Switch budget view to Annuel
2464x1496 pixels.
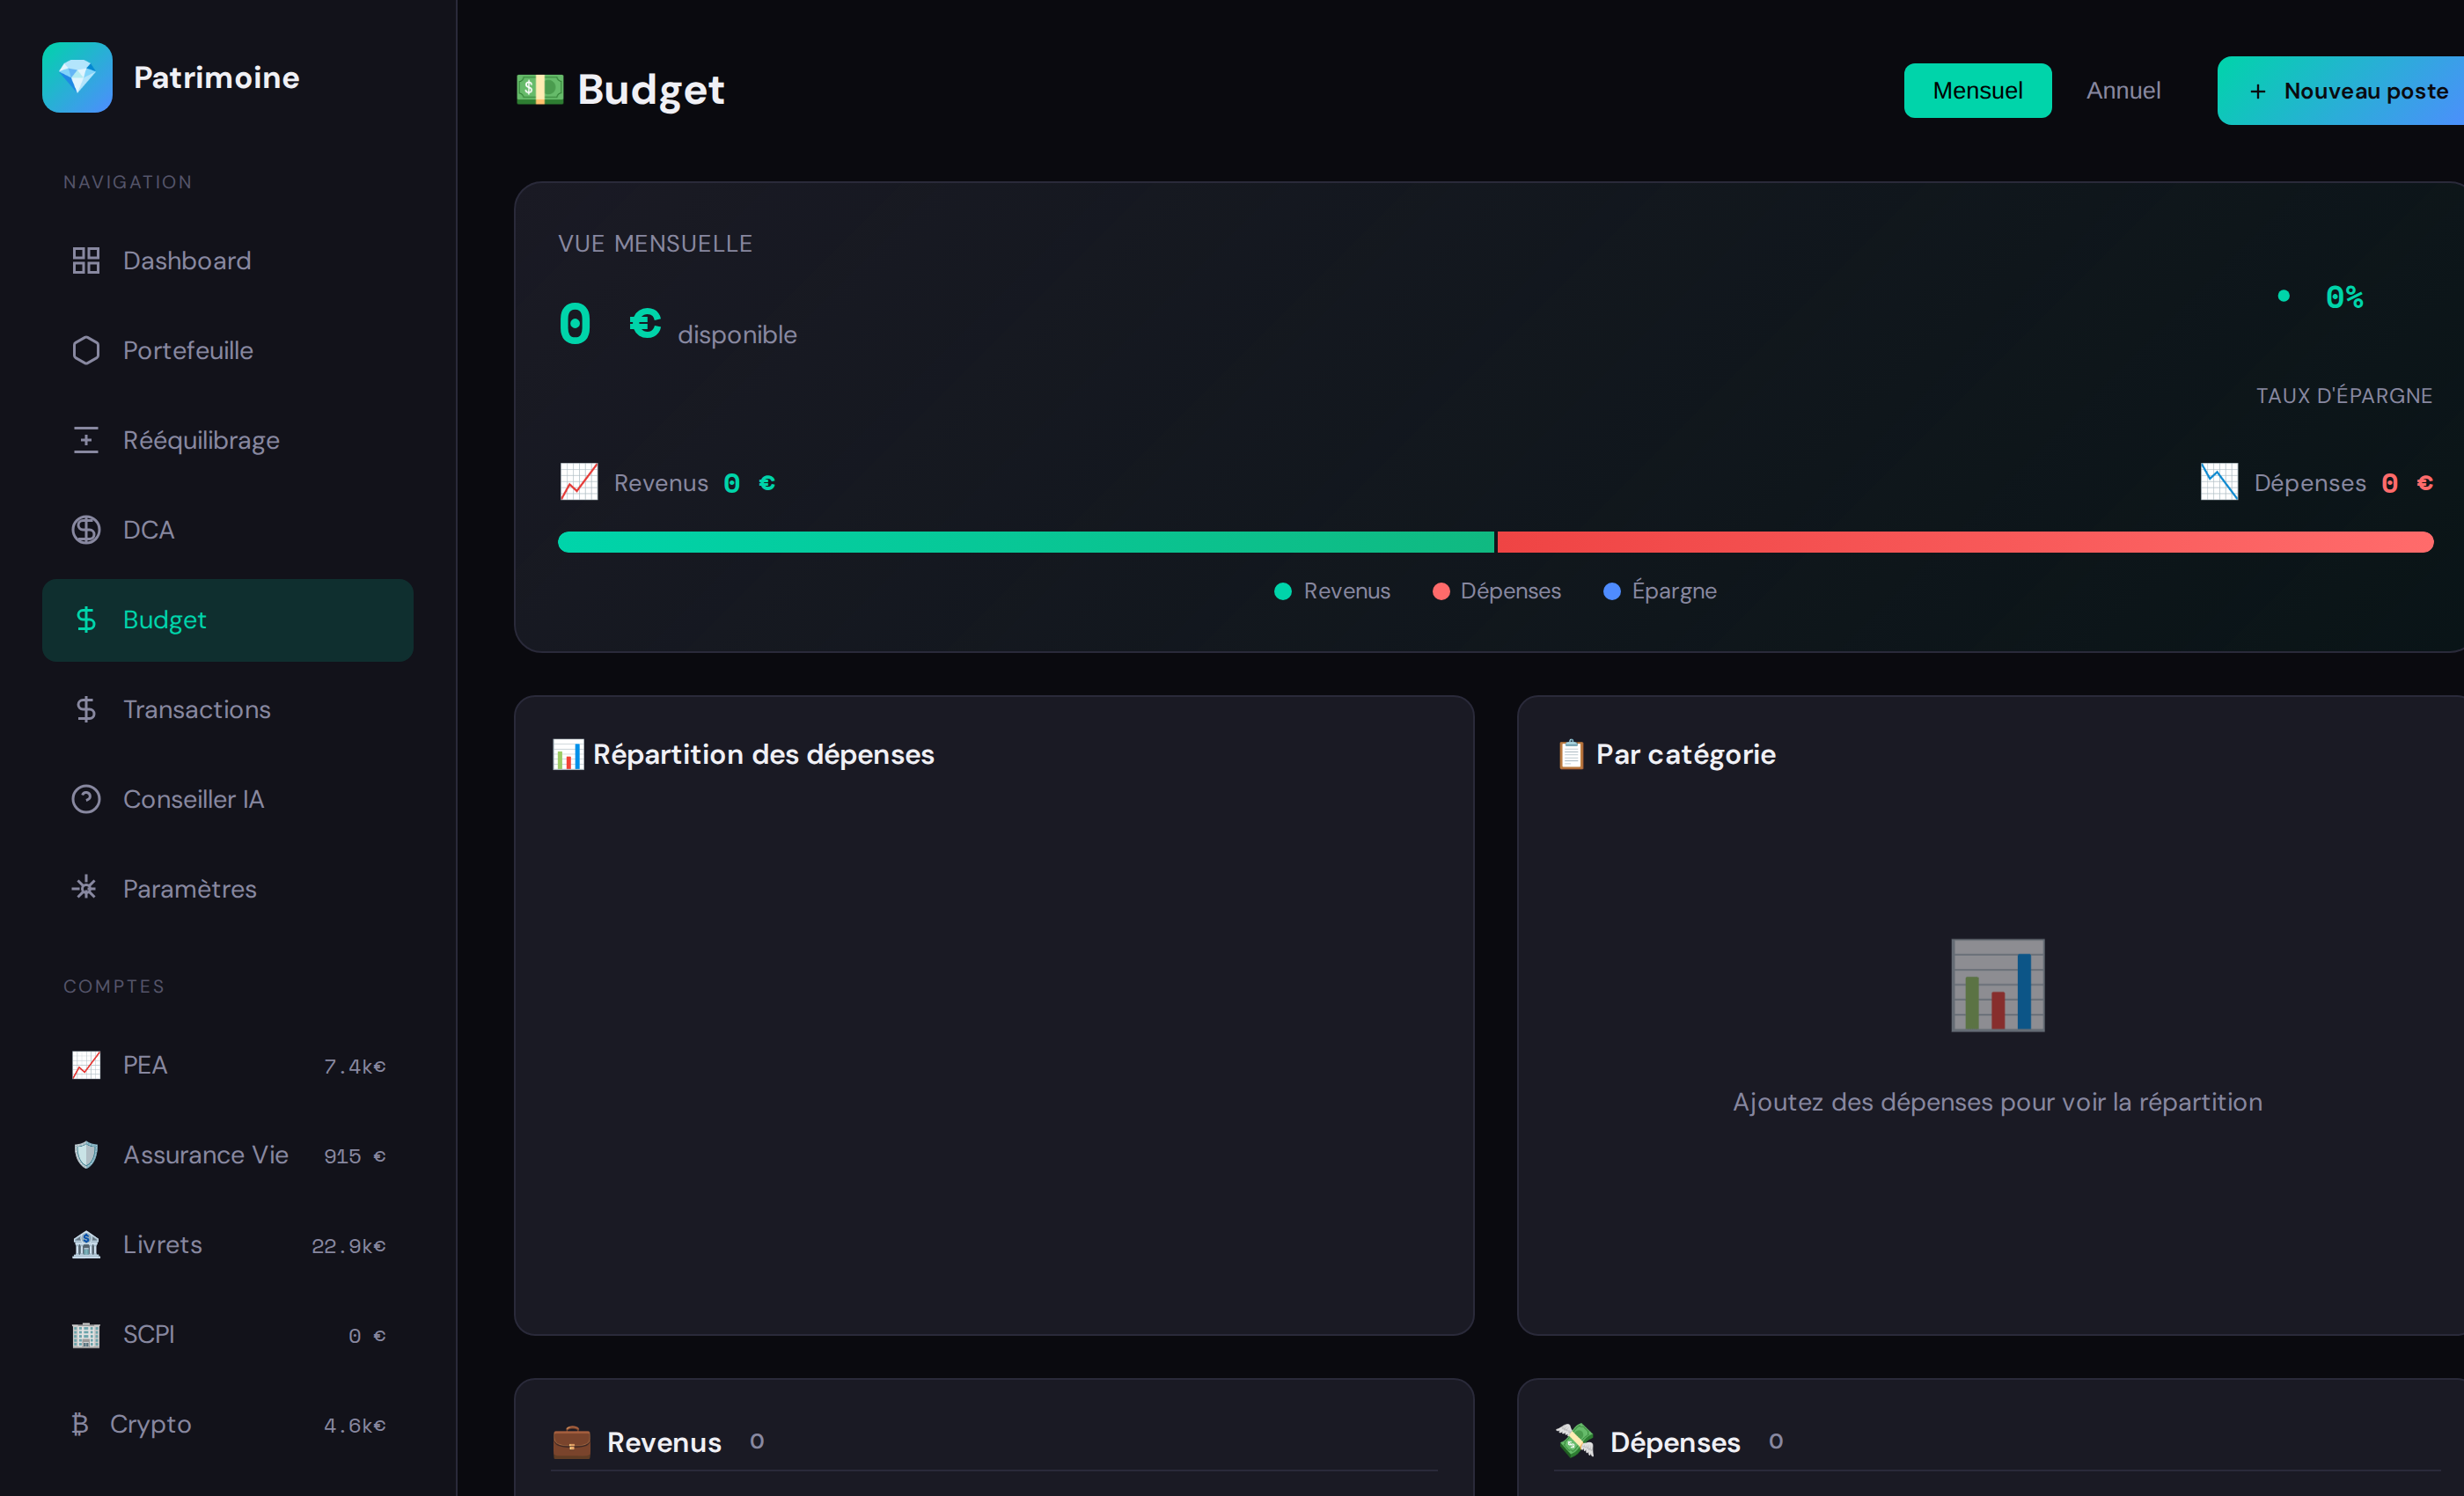point(2122,90)
